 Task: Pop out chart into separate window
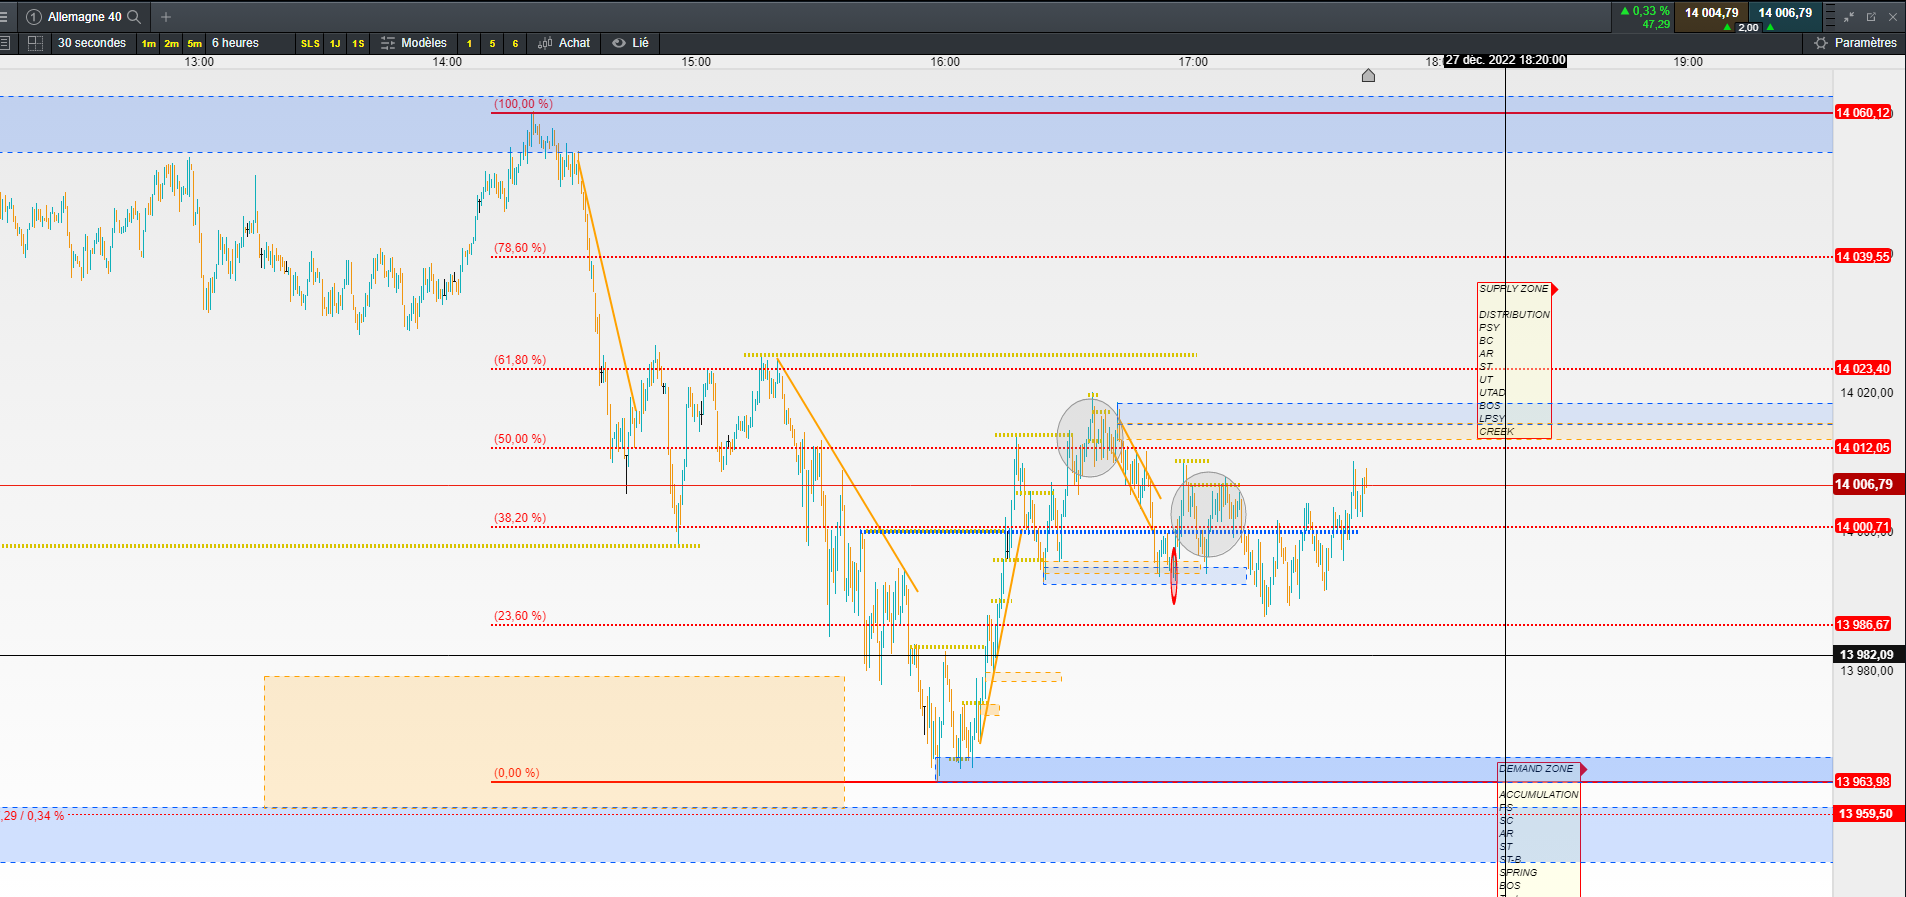click(1871, 17)
